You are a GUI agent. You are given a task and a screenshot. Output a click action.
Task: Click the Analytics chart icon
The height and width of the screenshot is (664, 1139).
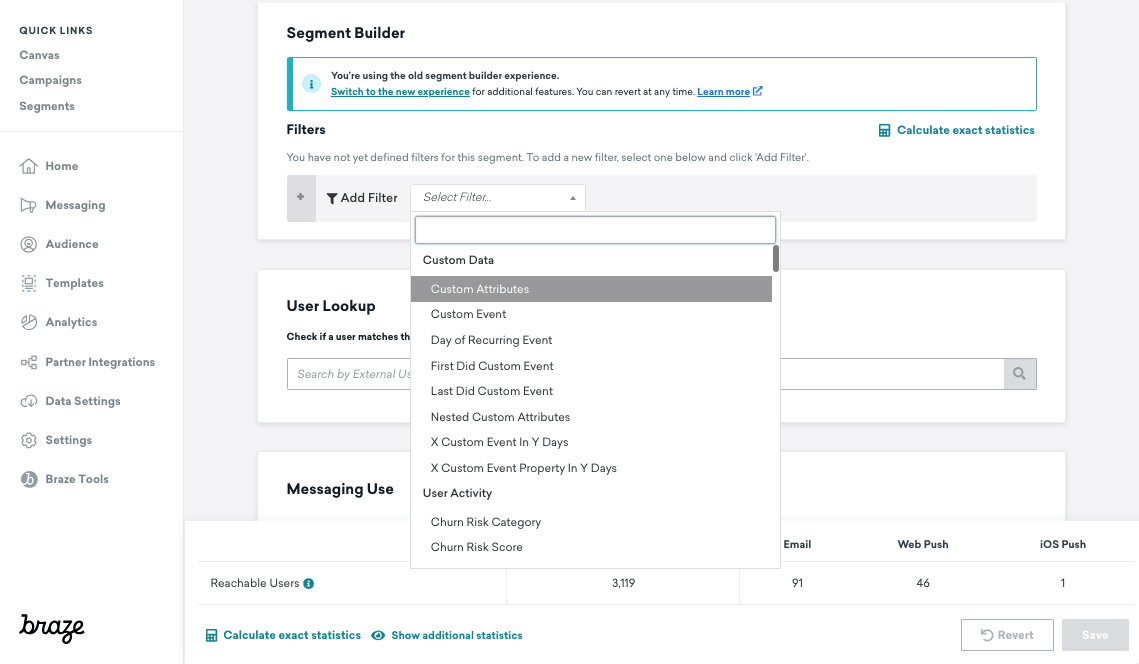pyautogui.click(x=29, y=322)
